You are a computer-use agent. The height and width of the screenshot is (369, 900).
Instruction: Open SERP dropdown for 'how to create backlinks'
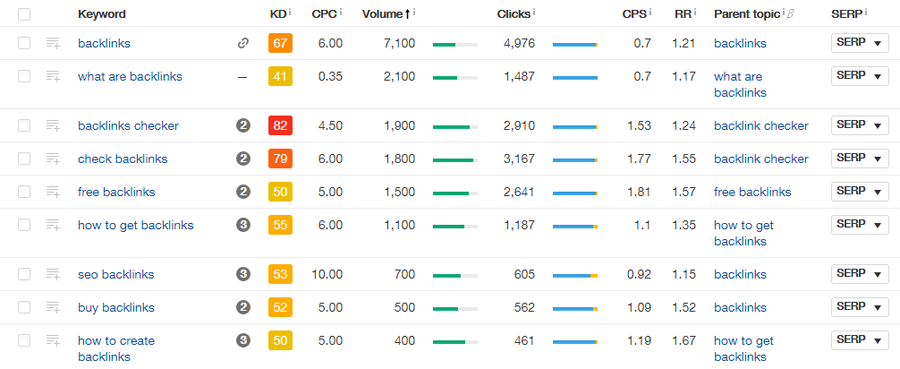point(860,340)
